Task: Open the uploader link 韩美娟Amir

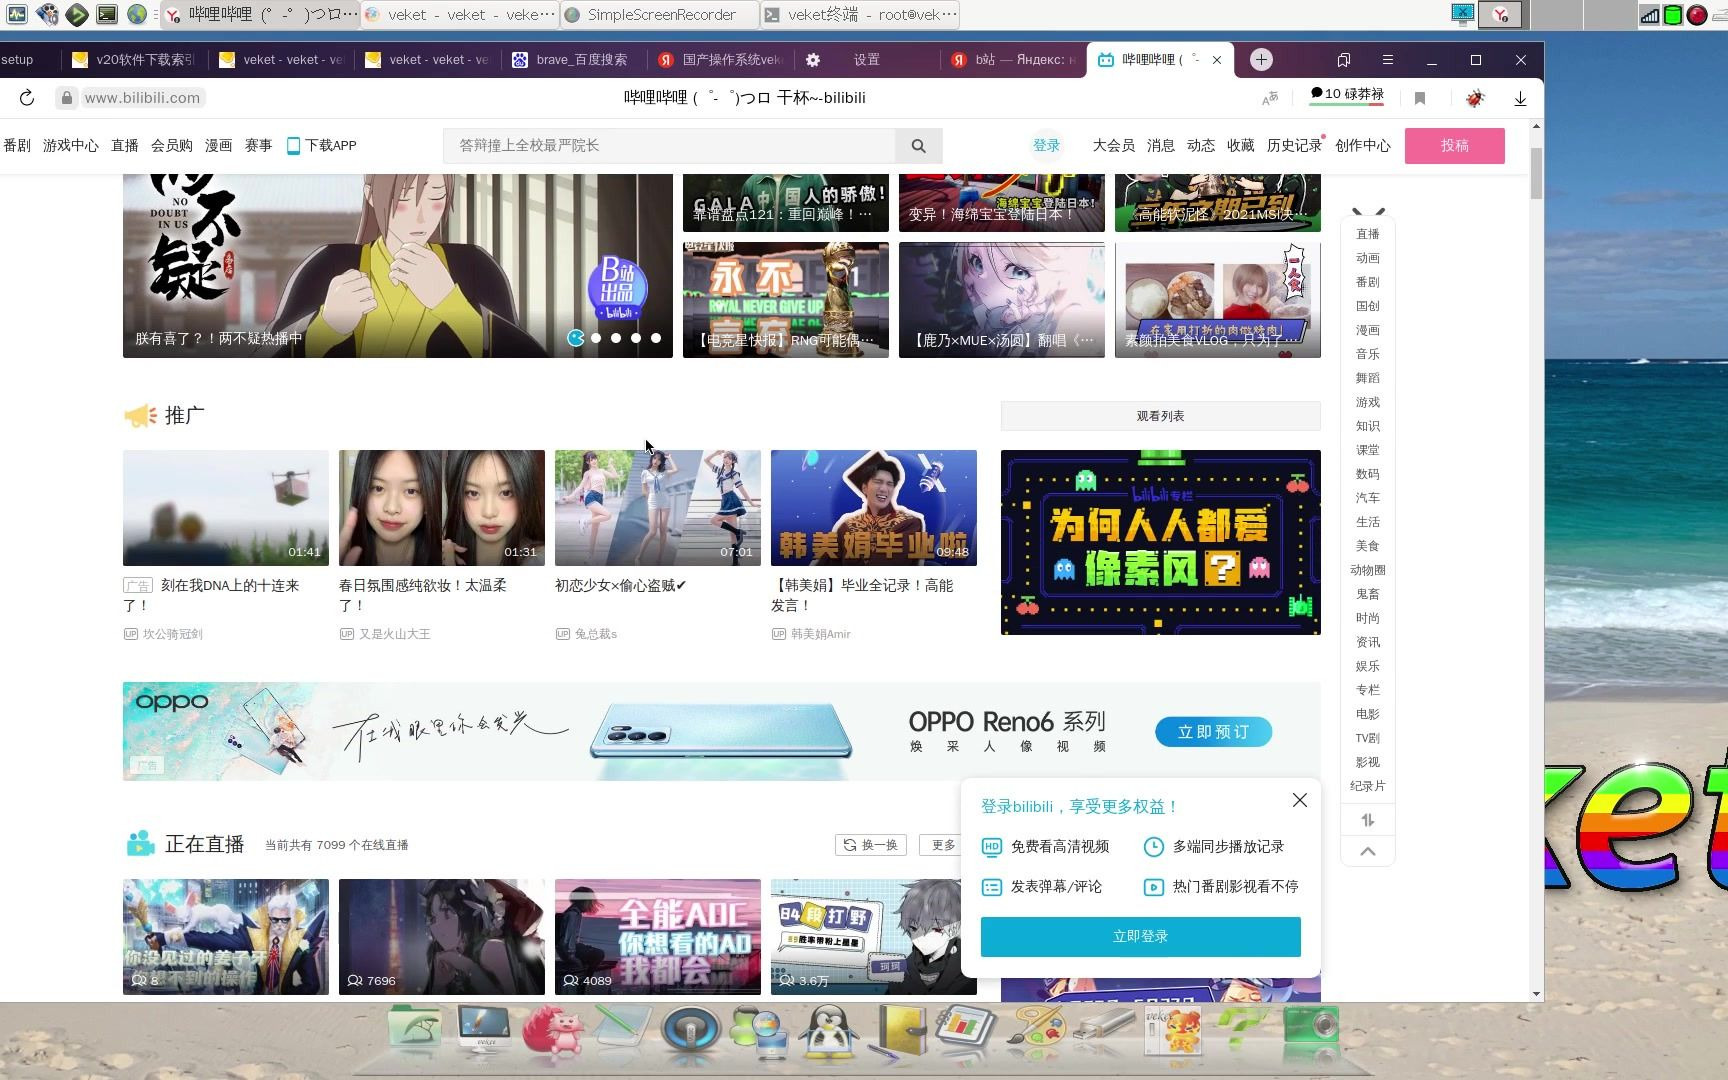Action: 820,634
